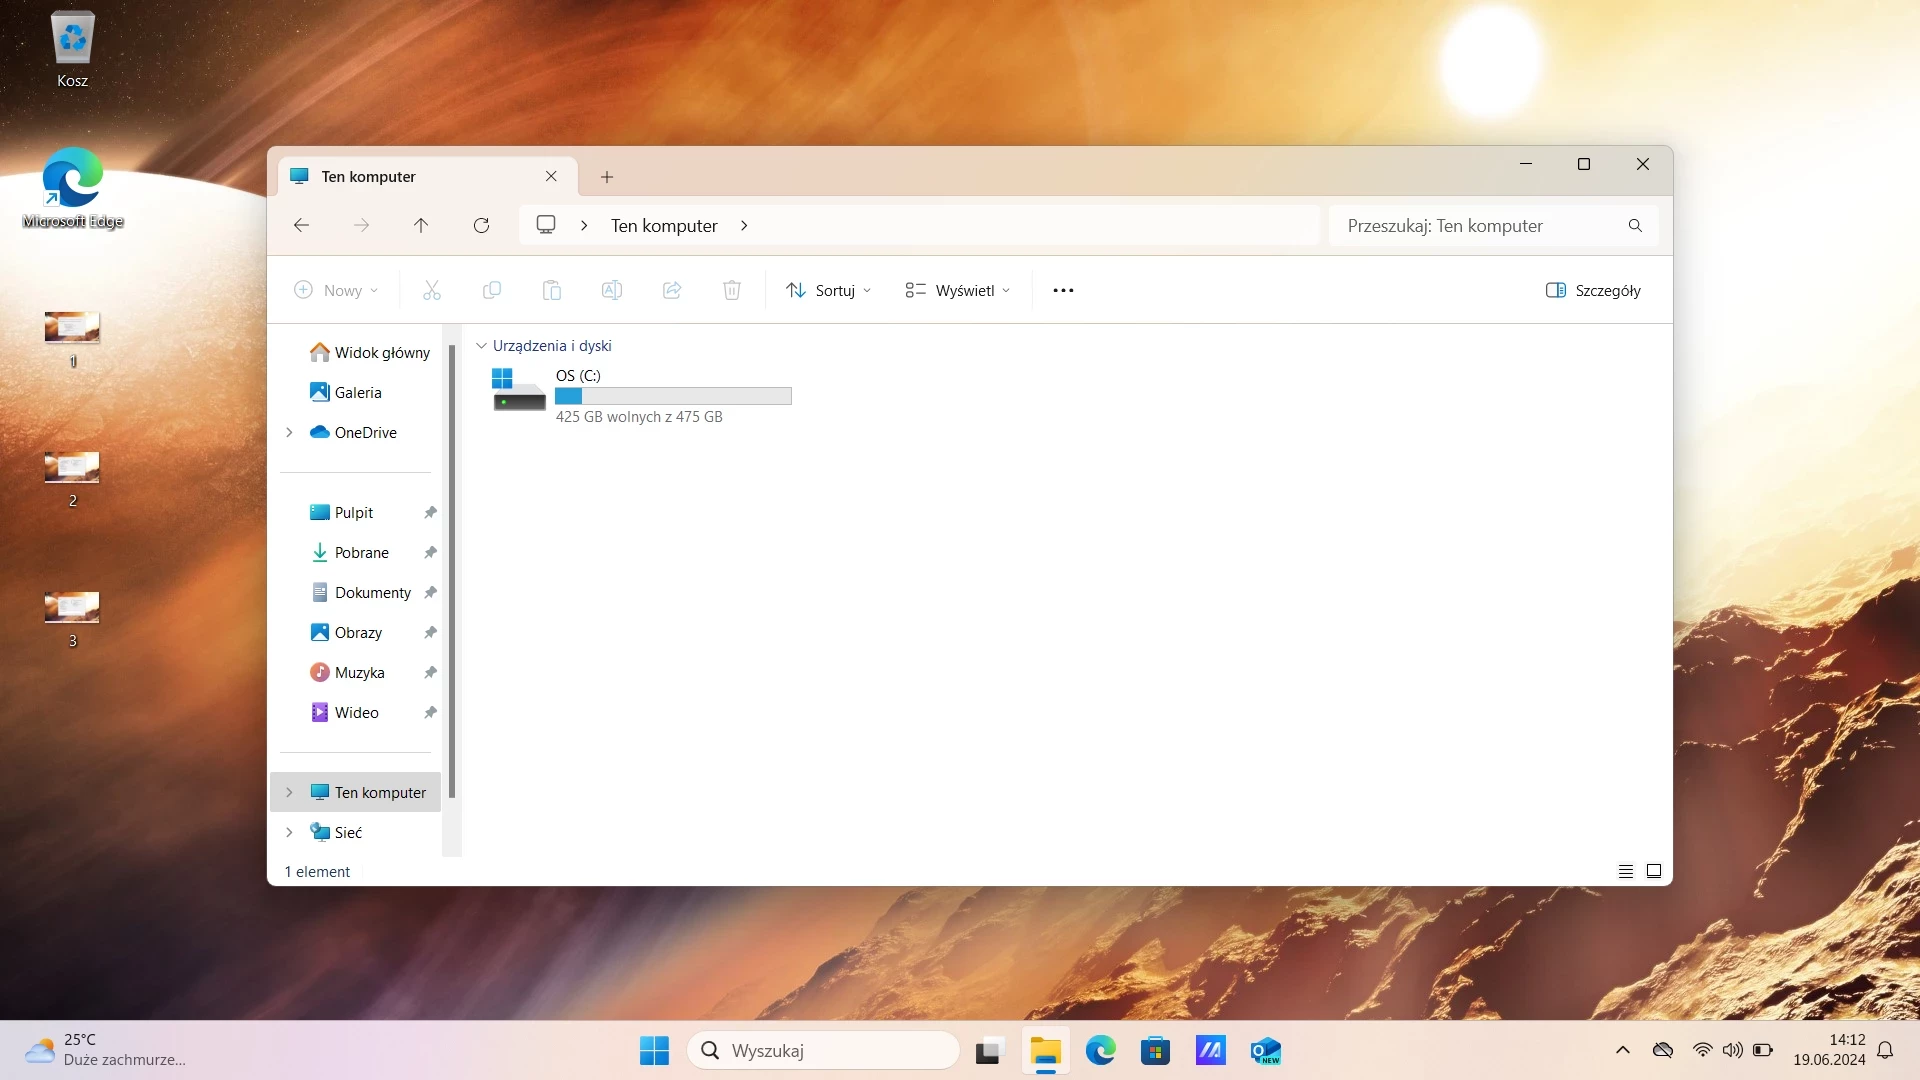Image resolution: width=1920 pixels, height=1080 pixels.
Task: Open the Wyświetl dropdown menu
Action: (x=958, y=291)
